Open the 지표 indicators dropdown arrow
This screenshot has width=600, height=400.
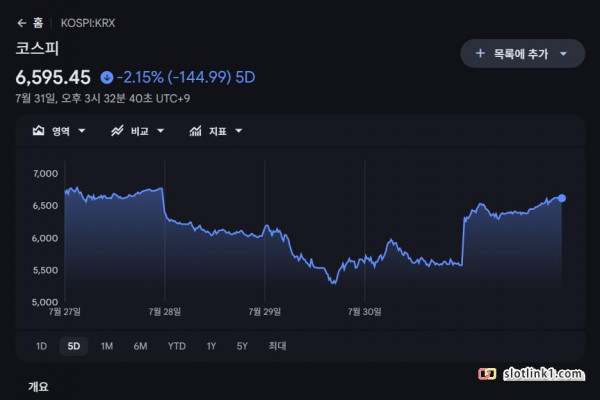(x=238, y=131)
